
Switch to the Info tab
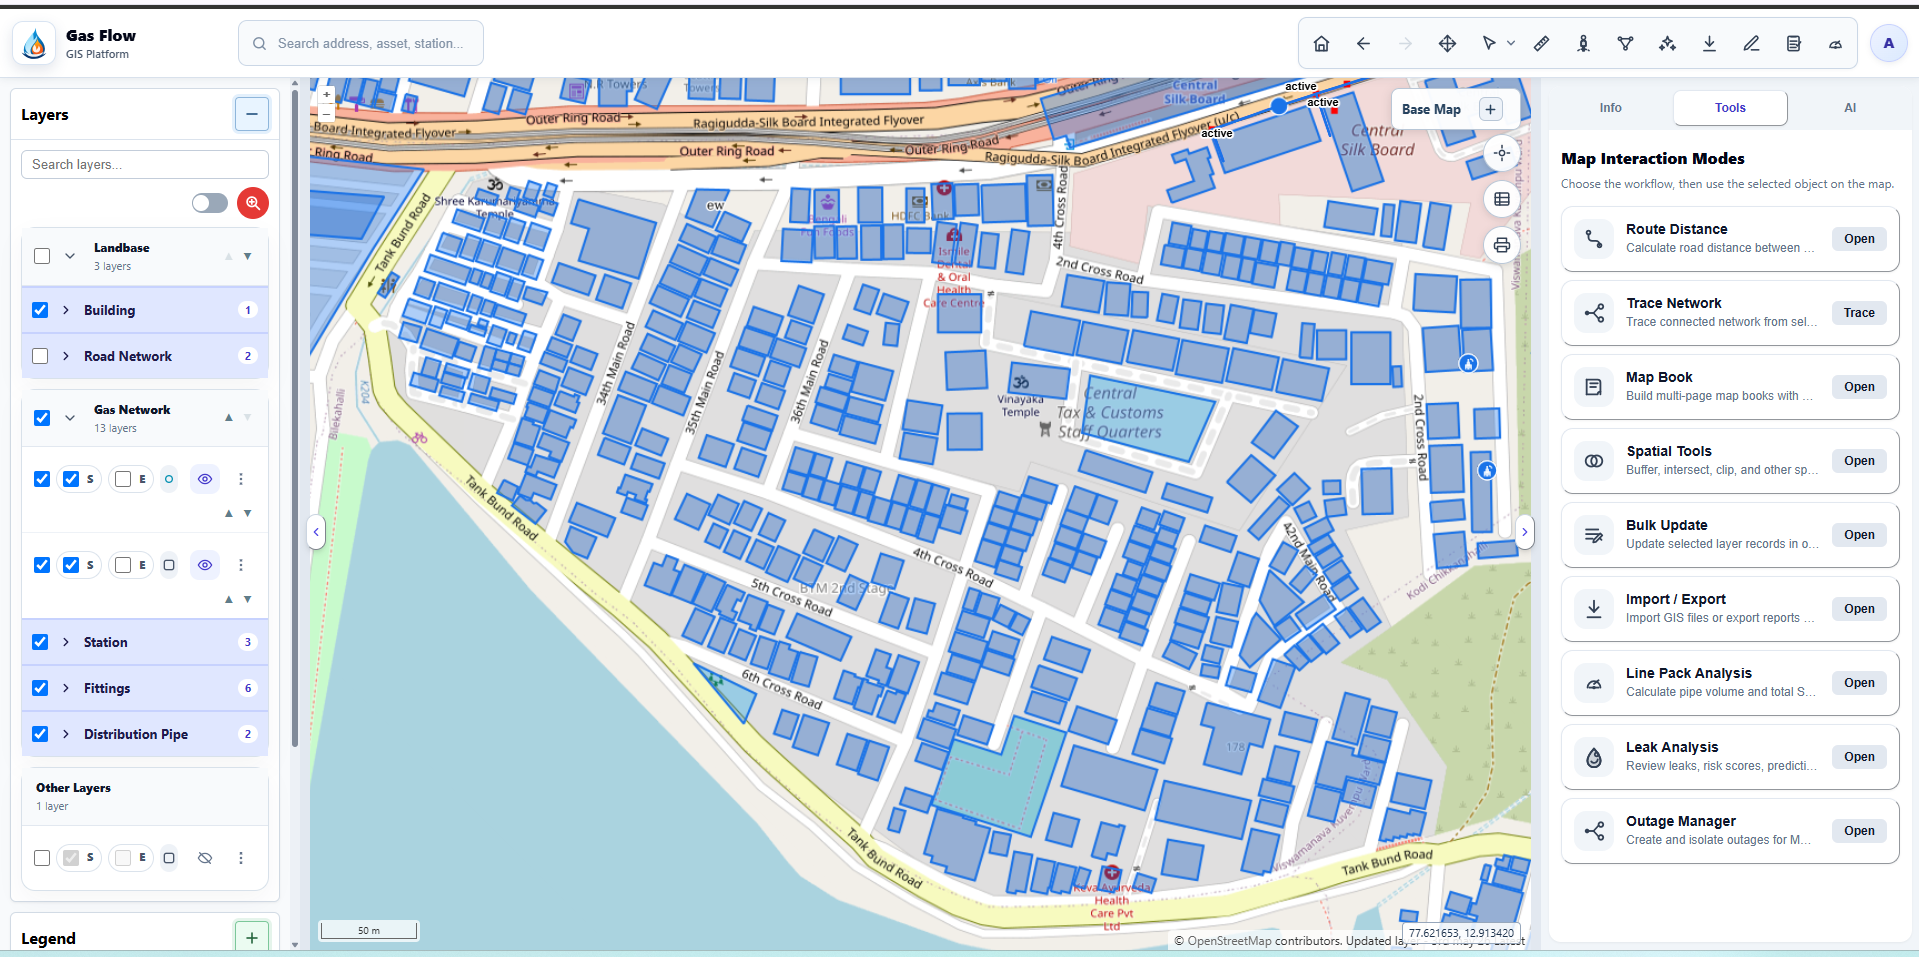tap(1610, 108)
